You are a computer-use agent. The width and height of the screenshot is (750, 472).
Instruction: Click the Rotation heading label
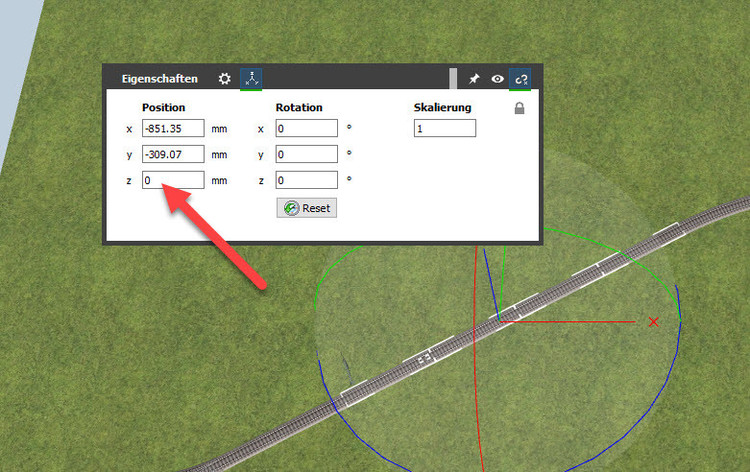(299, 107)
